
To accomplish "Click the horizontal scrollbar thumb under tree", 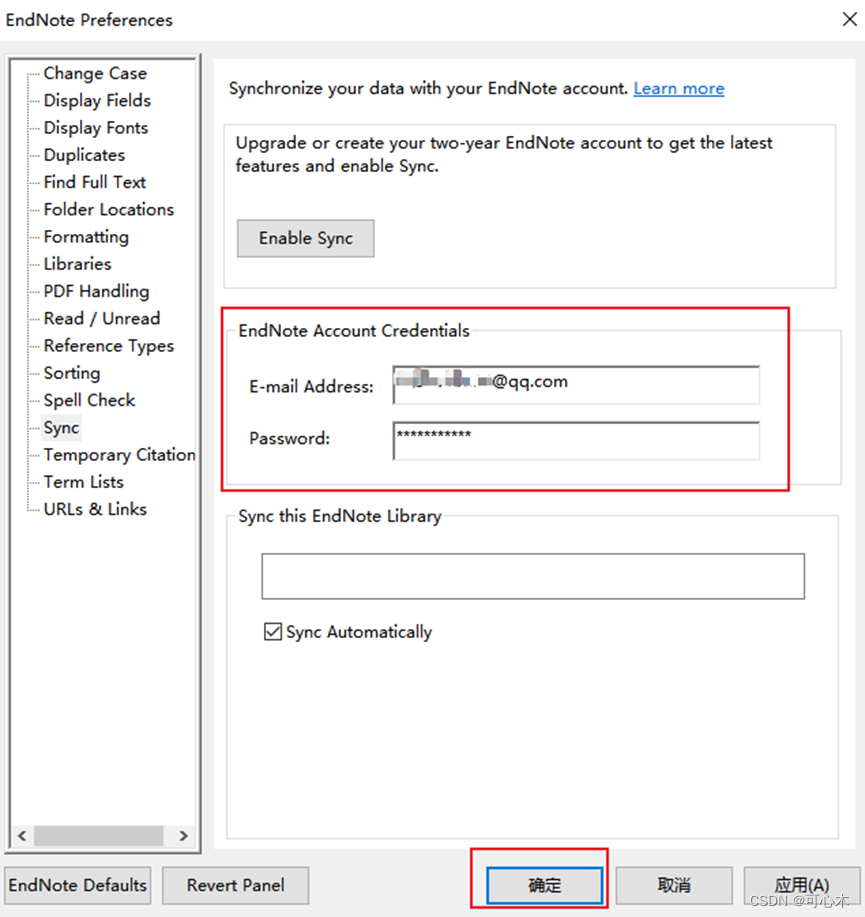I will (98, 836).
